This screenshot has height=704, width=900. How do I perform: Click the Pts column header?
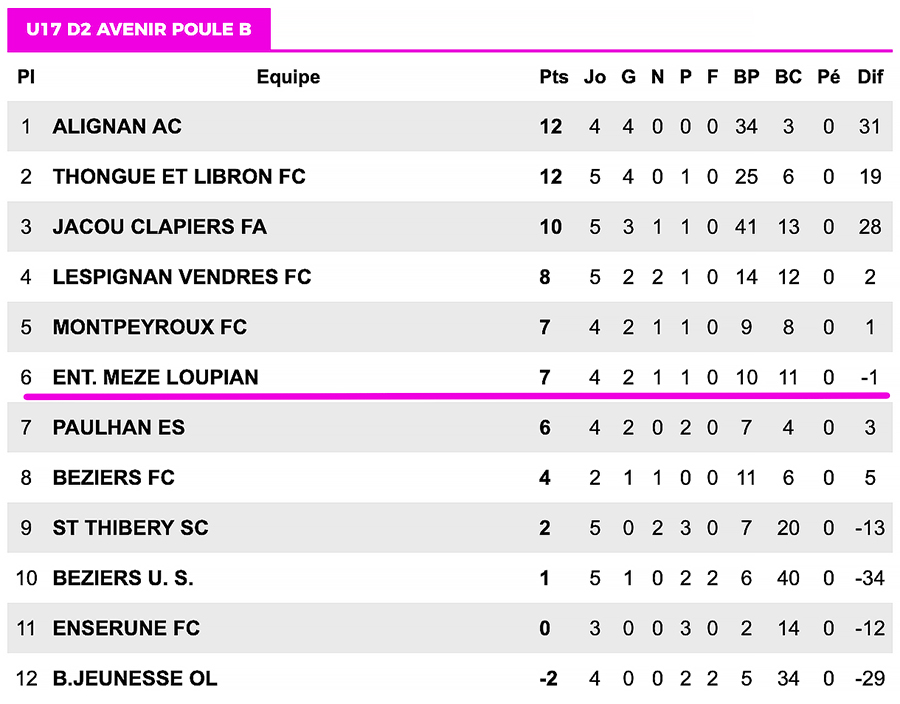coord(553,77)
